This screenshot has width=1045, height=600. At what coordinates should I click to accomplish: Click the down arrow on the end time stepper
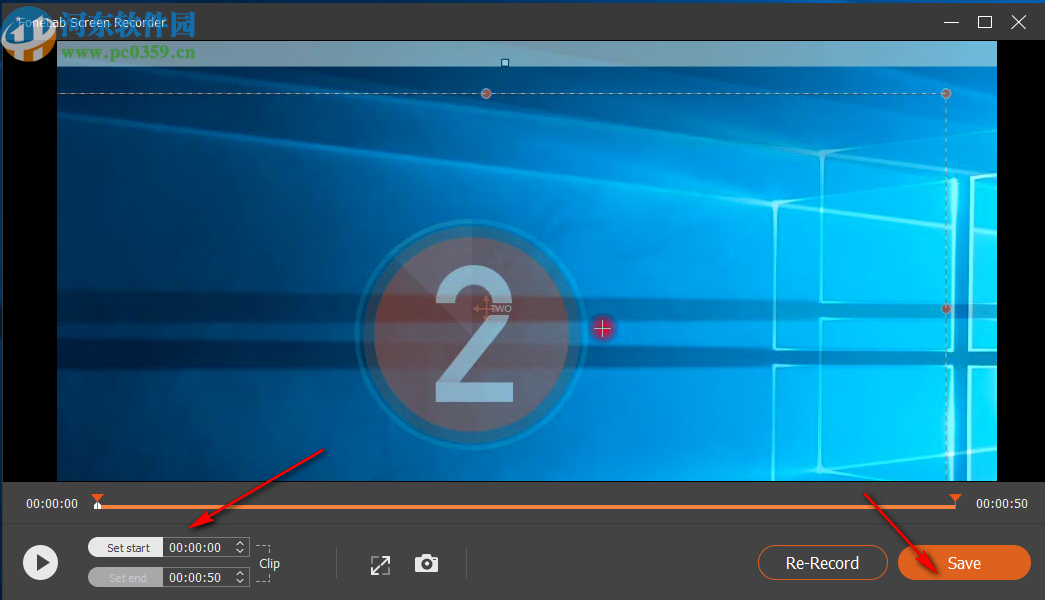tap(238, 581)
